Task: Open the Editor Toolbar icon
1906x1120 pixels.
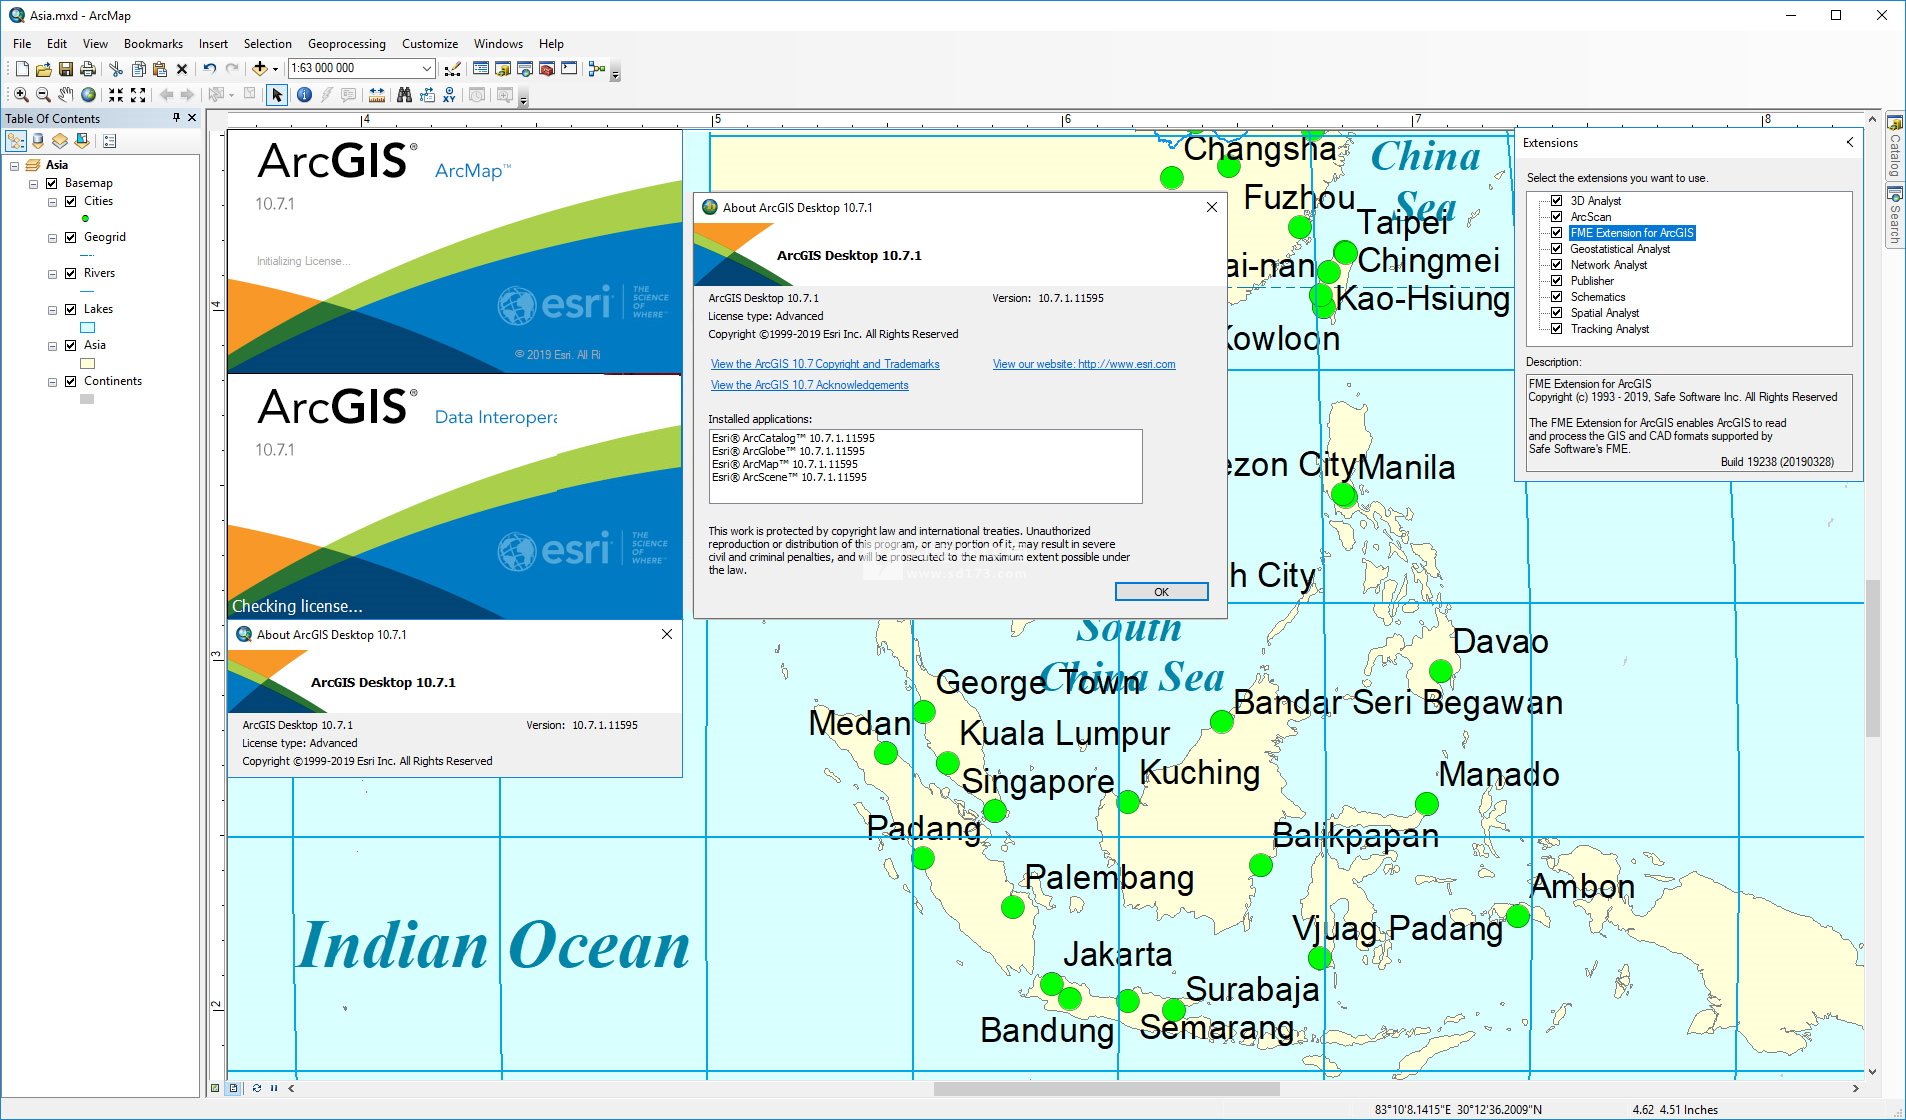Action: (x=453, y=69)
